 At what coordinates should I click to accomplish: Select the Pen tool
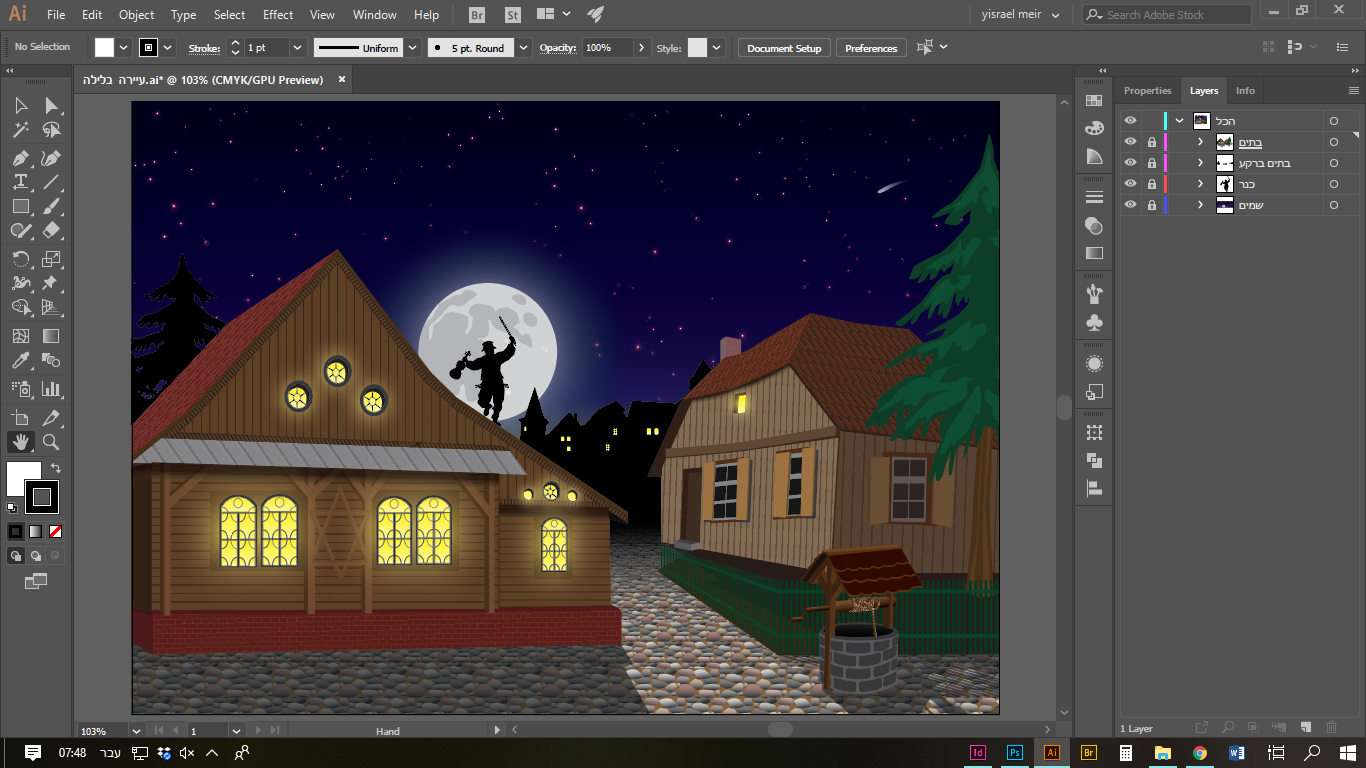[20, 158]
